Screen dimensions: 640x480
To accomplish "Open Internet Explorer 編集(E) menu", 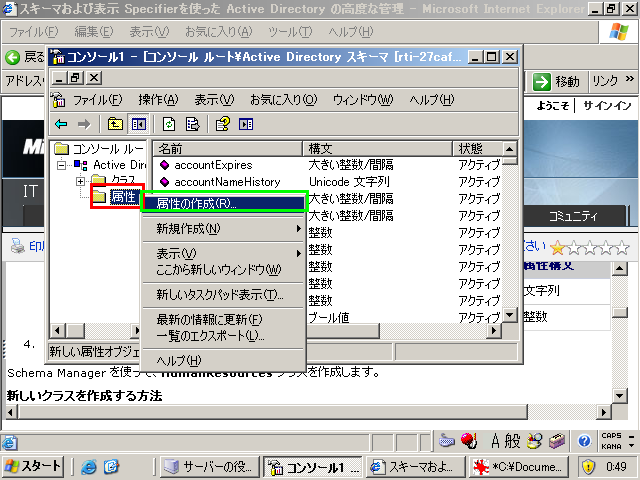I will coord(93,32).
